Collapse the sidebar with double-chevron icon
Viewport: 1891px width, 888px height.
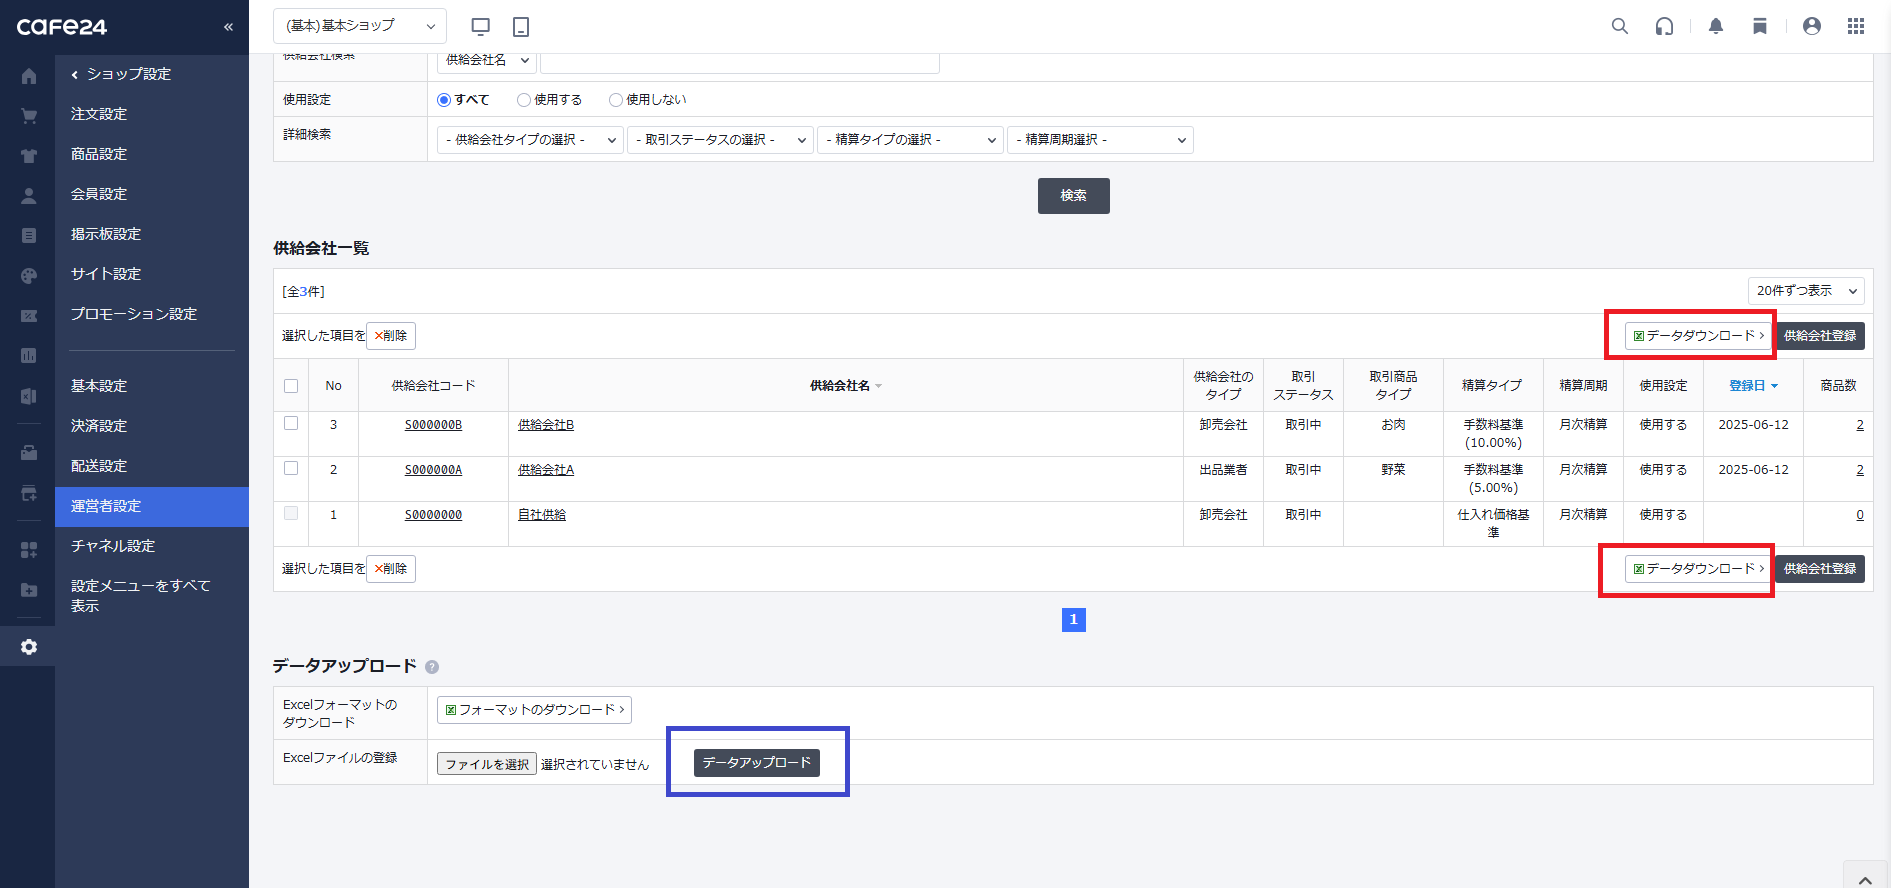pos(228,27)
